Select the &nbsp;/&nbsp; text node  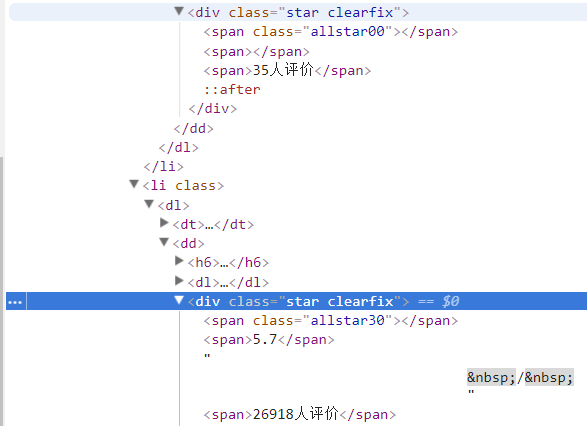pos(520,377)
